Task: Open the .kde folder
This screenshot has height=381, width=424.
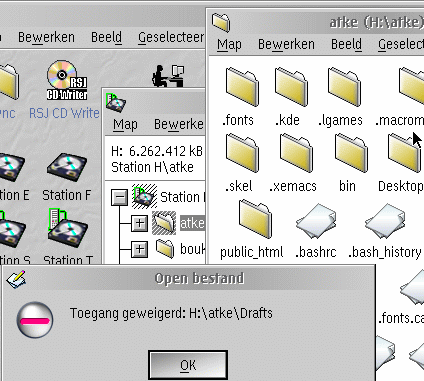Action: click(x=291, y=87)
